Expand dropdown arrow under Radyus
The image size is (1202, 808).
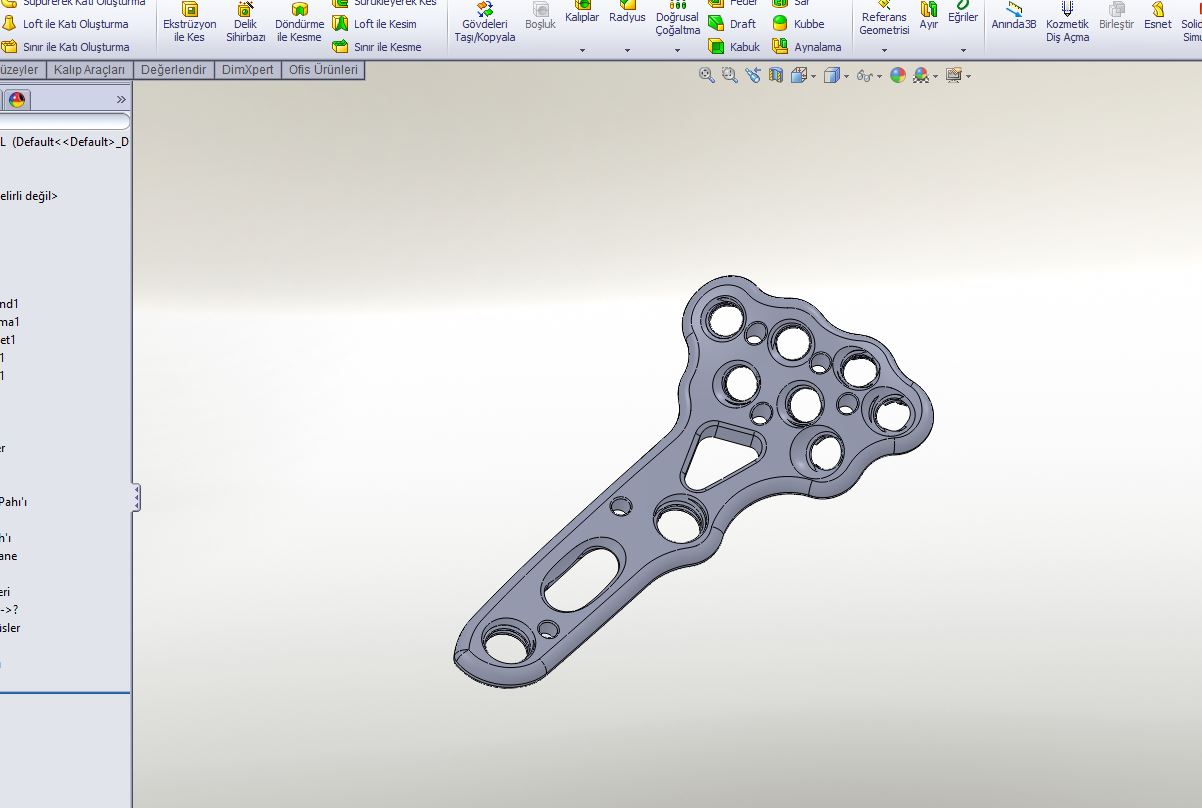628,50
